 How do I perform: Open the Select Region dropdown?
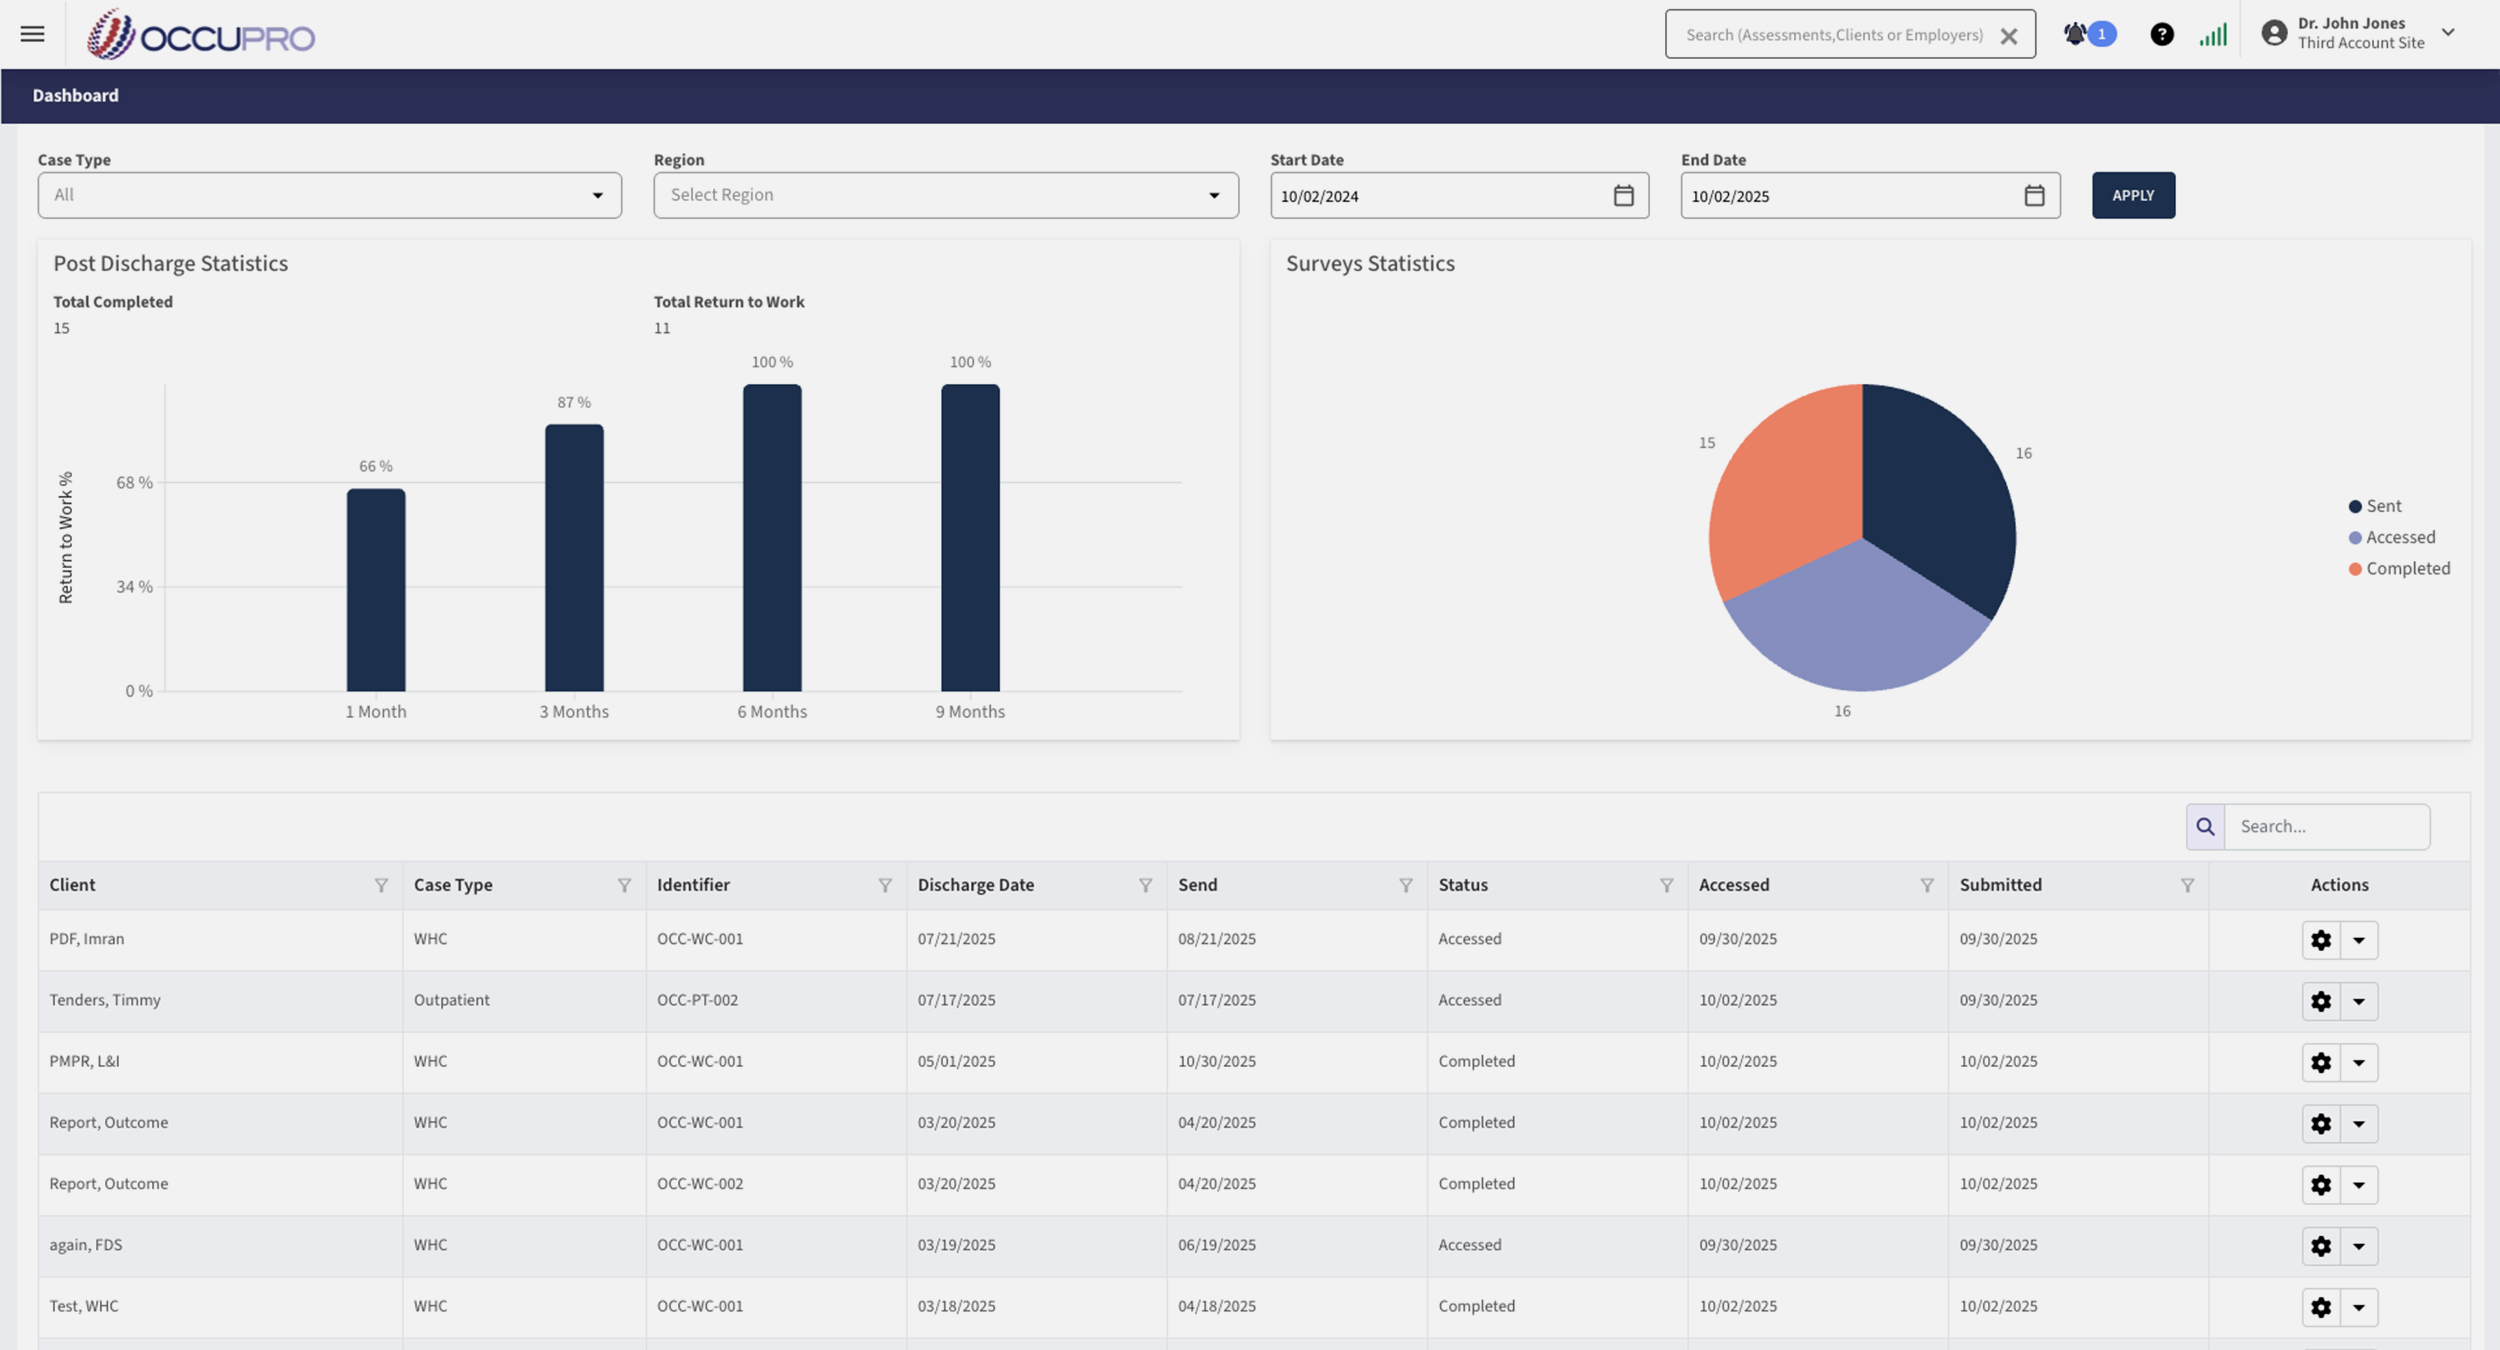(x=945, y=195)
